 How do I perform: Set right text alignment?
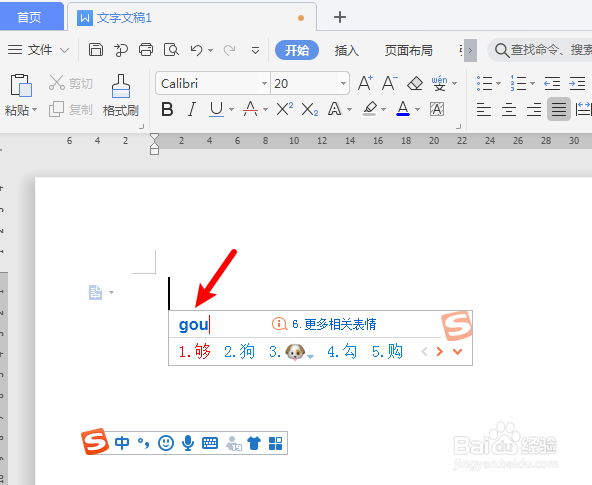tap(534, 109)
